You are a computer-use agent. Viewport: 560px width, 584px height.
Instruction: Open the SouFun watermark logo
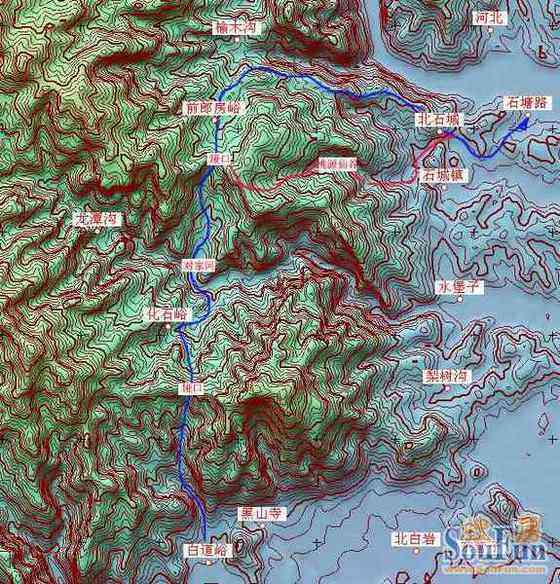pyautogui.click(x=493, y=544)
